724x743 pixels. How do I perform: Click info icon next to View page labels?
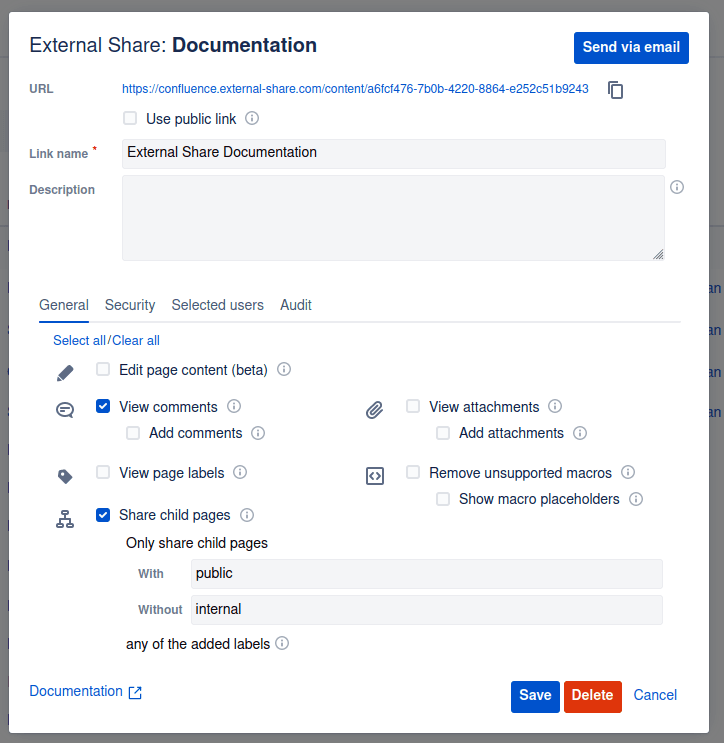pos(240,472)
